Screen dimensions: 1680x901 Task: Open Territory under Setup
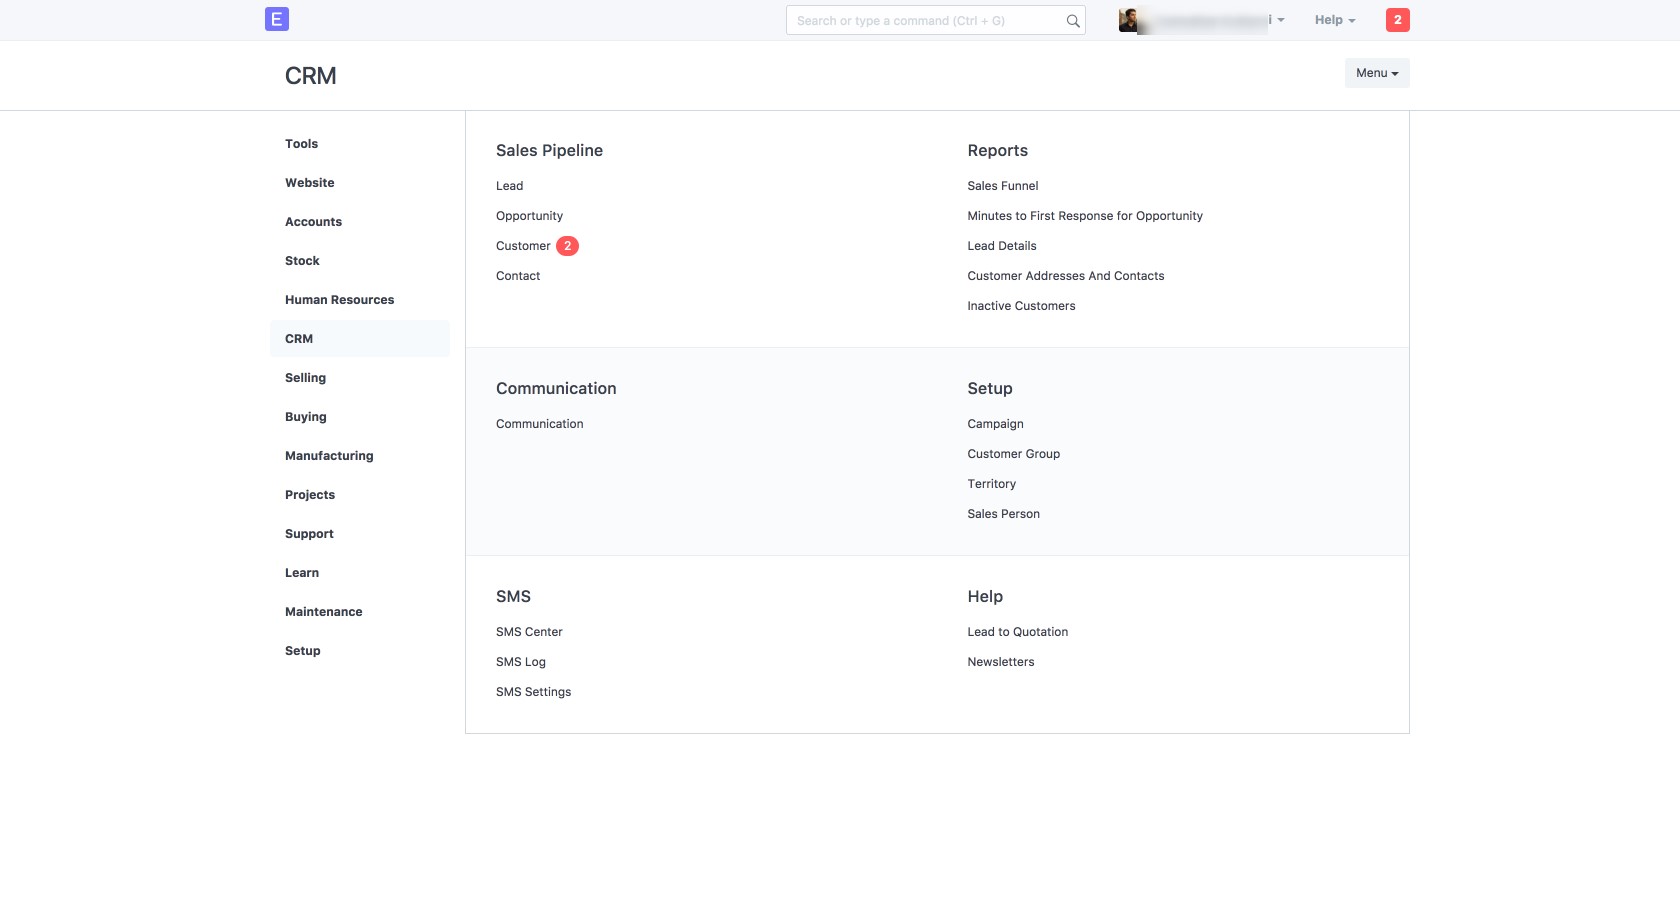pyautogui.click(x=991, y=484)
